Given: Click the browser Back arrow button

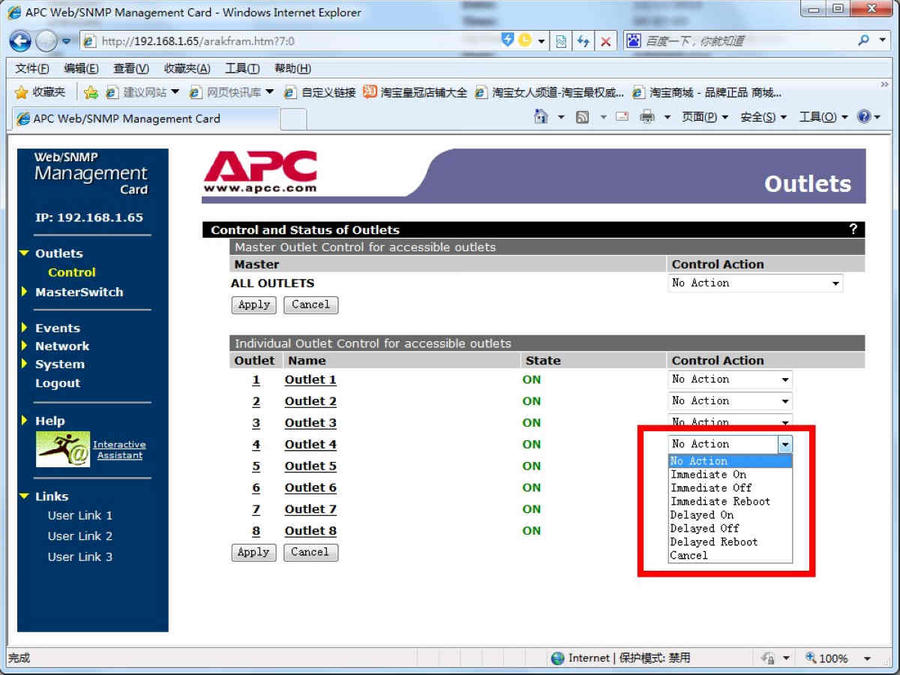Looking at the screenshot, I should 20,41.
